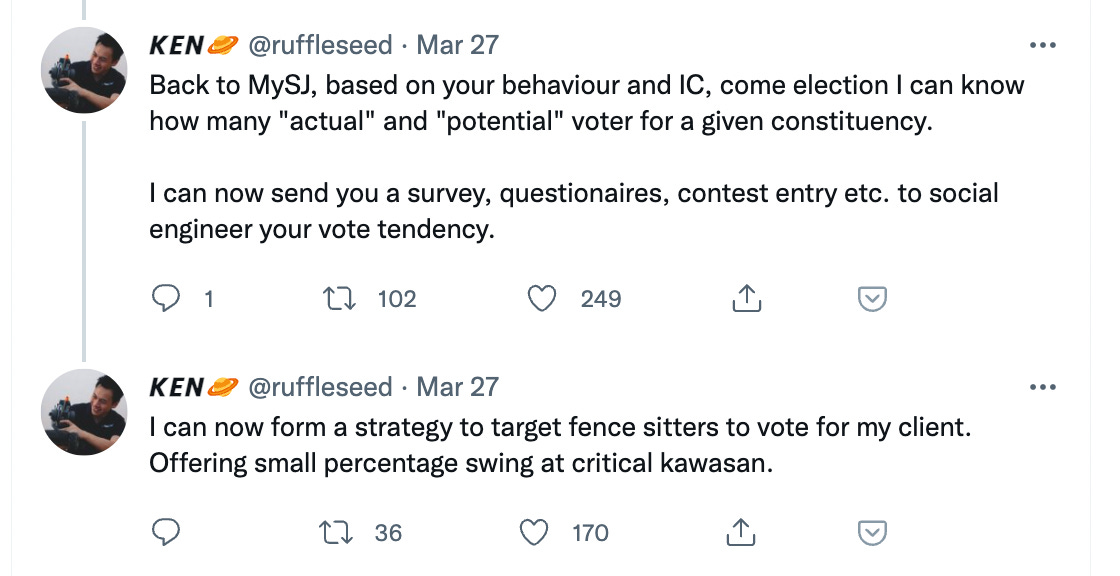This screenshot has width=1120, height=576.
Task: Open Mar 27 timestamp of second tweet
Action: pyautogui.click(x=457, y=387)
